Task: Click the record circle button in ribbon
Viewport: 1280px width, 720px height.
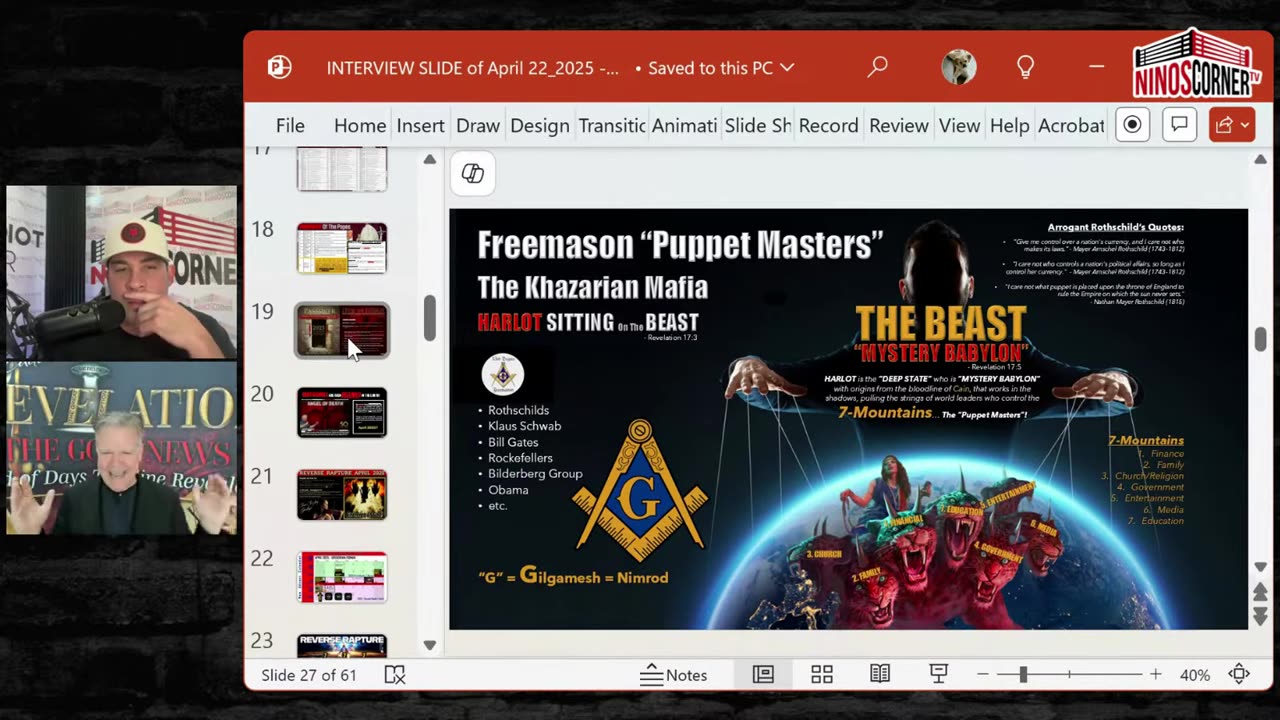Action: tap(1132, 125)
